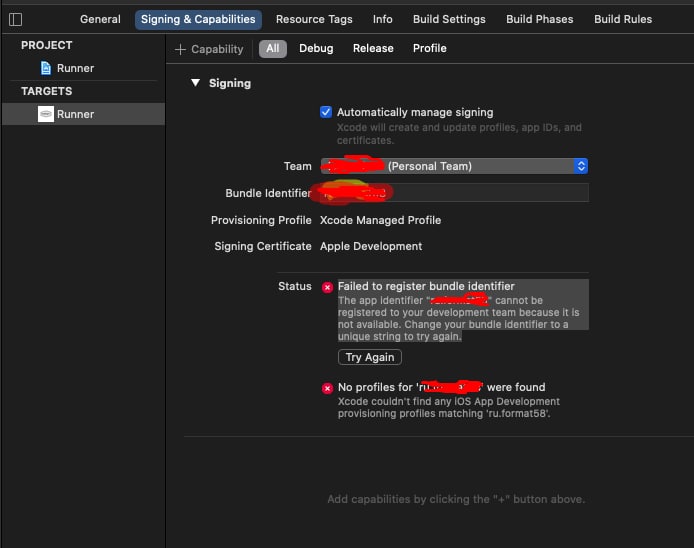694x548 pixels.
Task: Collapse the Signing section triangle
Action: [x=195, y=83]
